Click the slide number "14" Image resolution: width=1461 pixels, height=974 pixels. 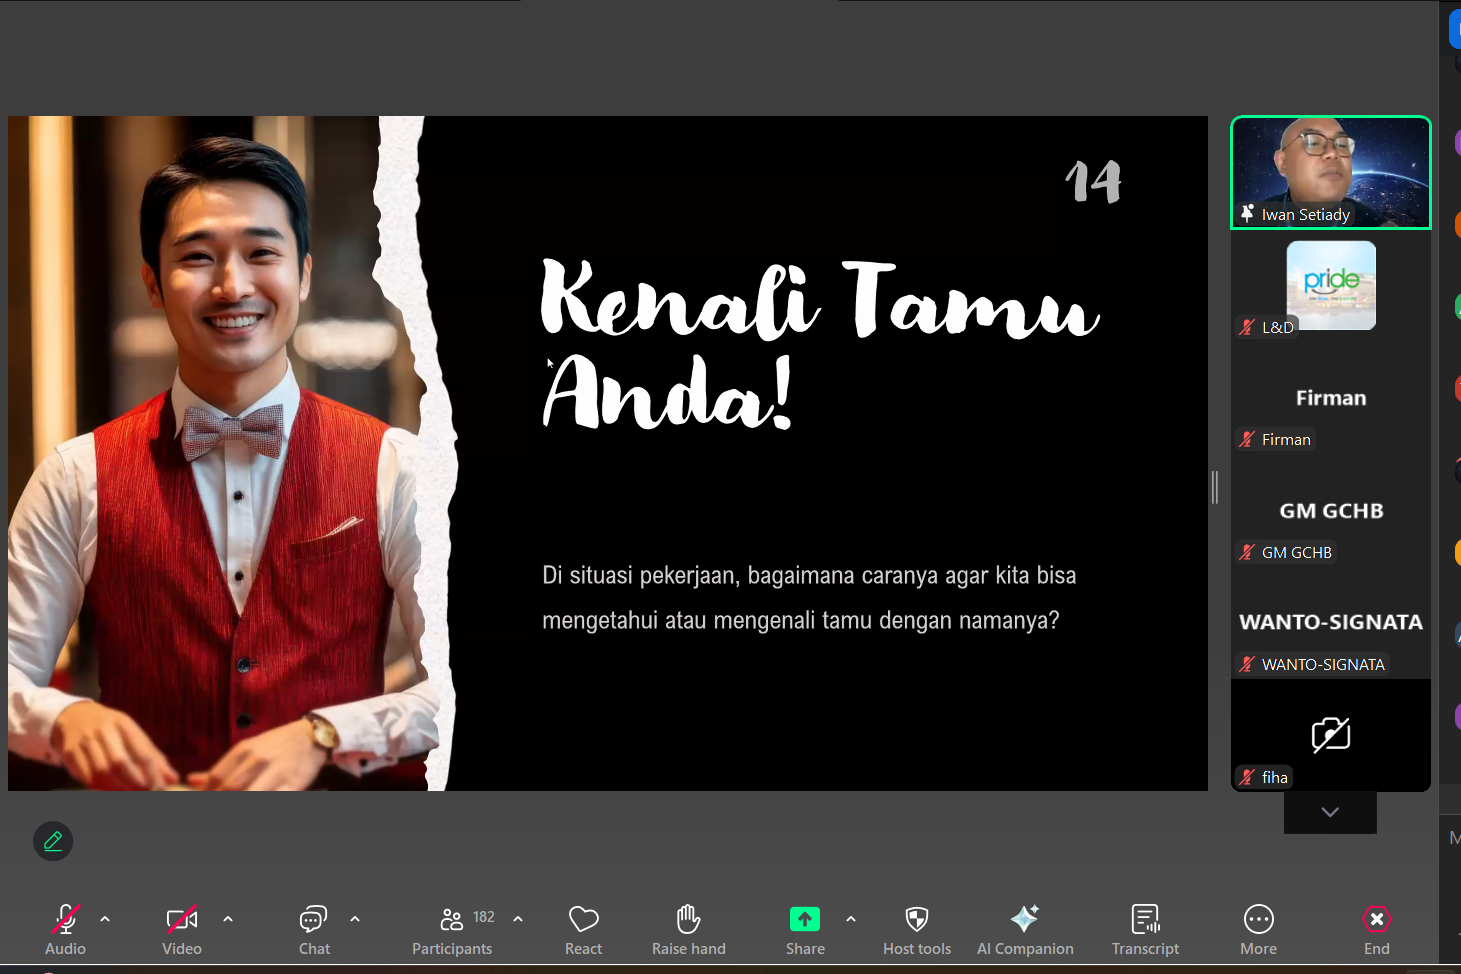[1093, 182]
